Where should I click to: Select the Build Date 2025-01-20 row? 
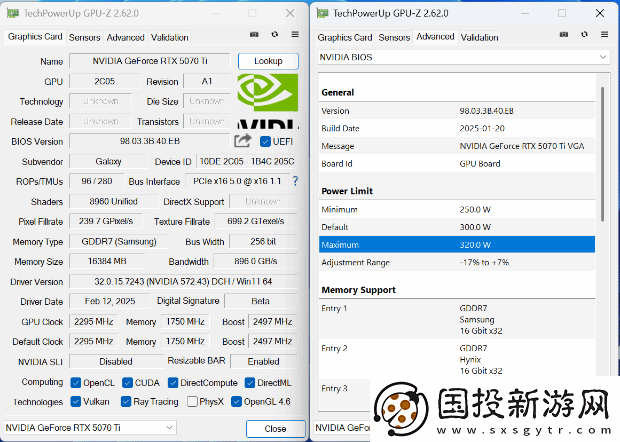457,128
